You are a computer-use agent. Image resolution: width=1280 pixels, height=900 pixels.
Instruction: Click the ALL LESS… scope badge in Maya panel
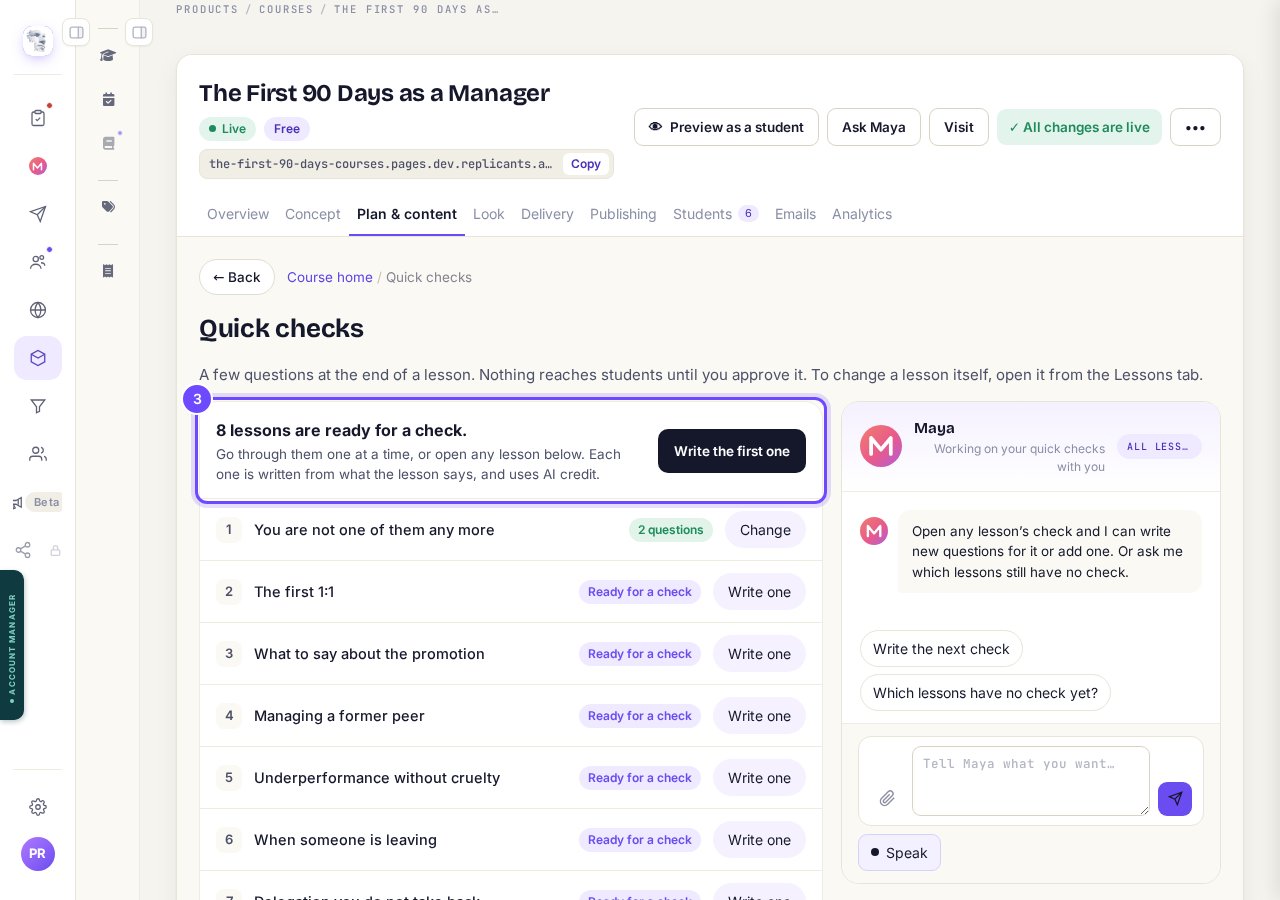point(1159,447)
